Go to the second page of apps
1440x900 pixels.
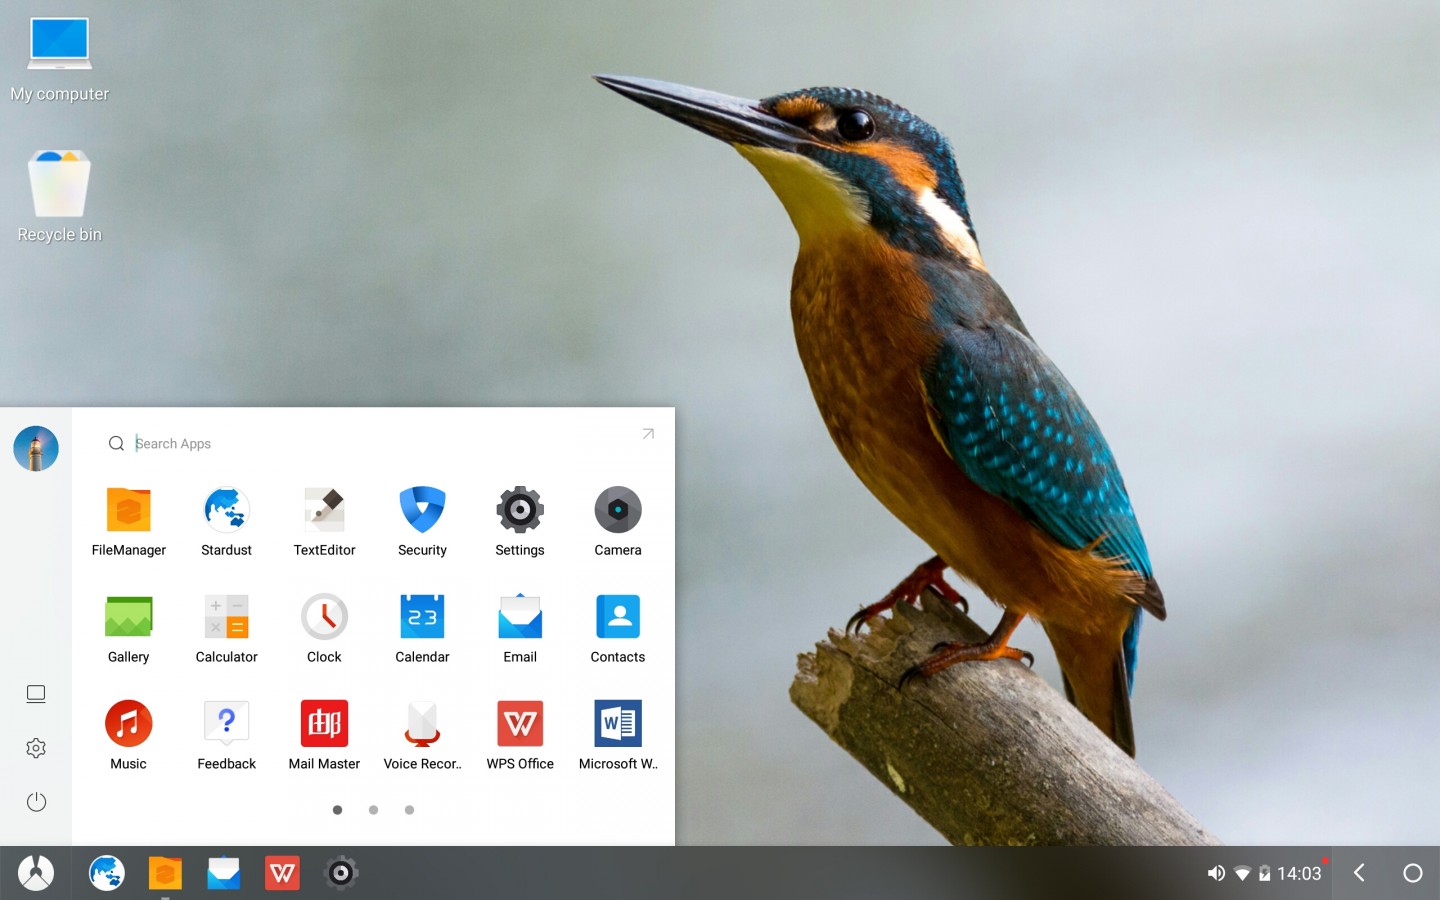click(373, 810)
